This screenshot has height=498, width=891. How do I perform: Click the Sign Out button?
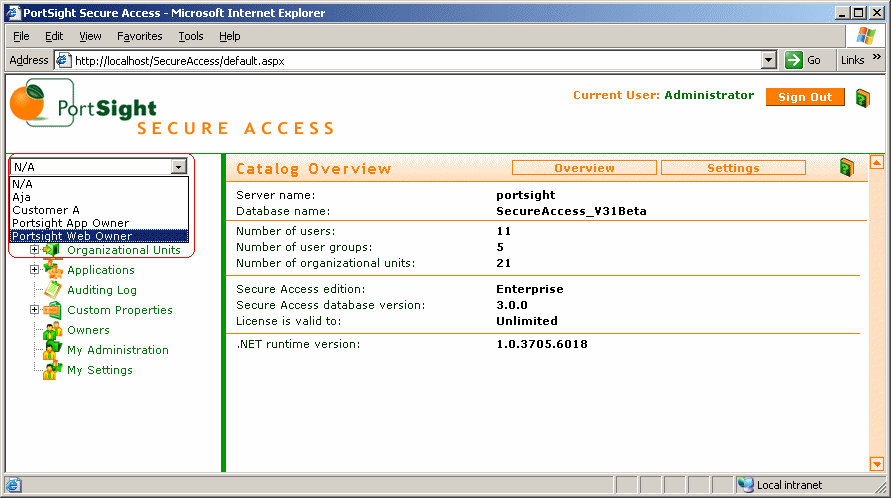pos(805,97)
